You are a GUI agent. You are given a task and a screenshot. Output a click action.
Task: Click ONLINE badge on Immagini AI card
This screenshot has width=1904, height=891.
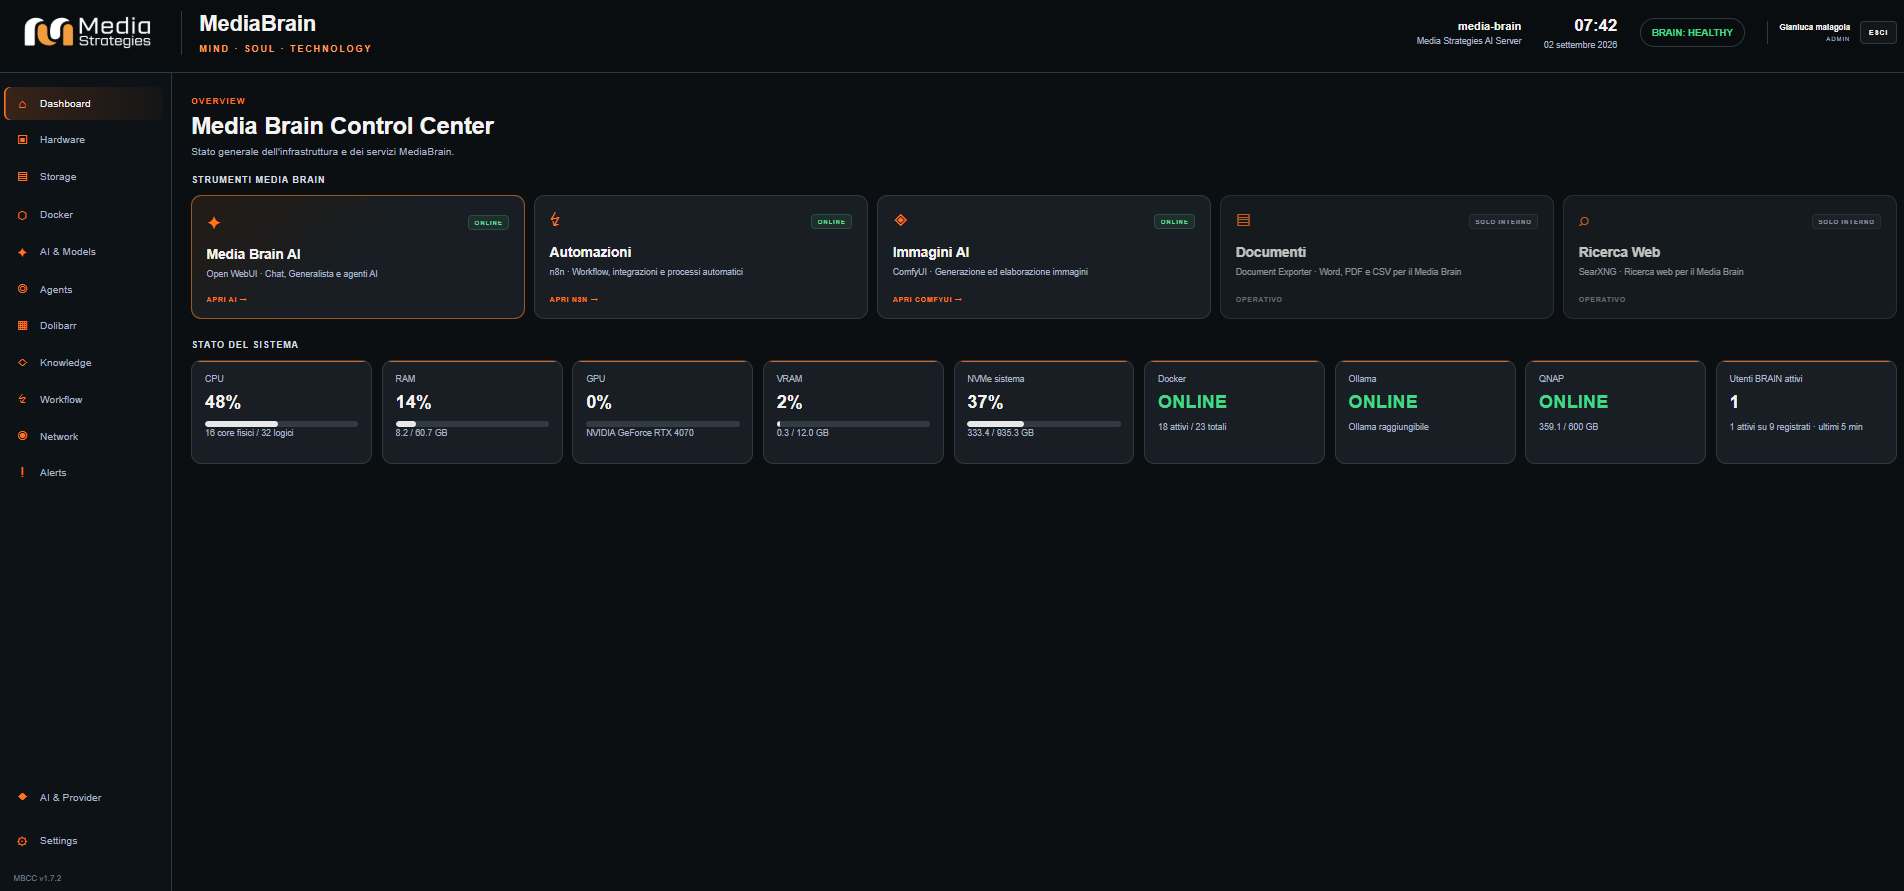click(x=1174, y=222)
